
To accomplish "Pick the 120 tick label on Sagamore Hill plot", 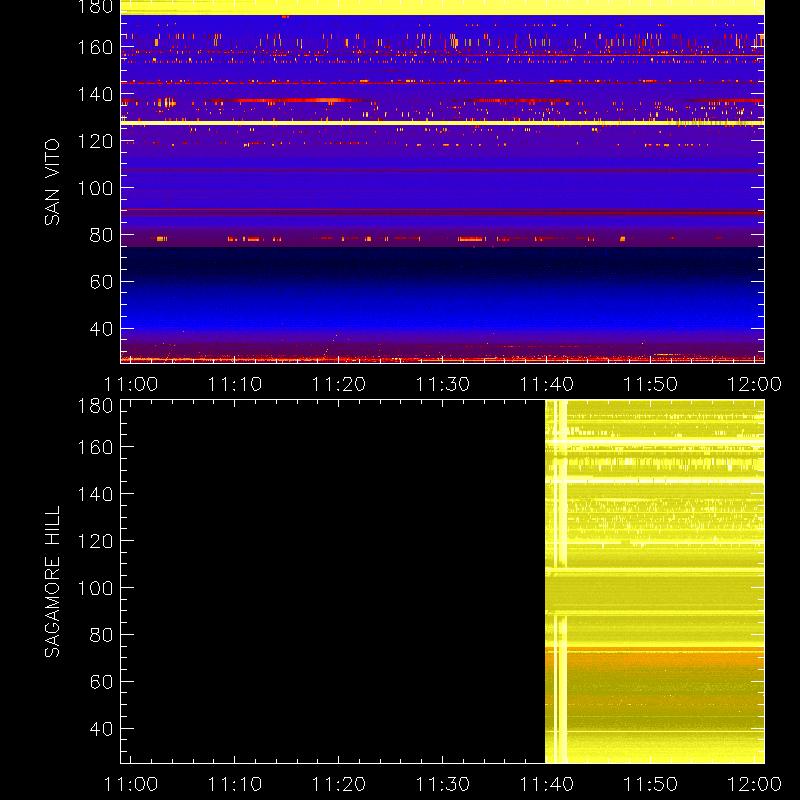I will tap(95, 541).
